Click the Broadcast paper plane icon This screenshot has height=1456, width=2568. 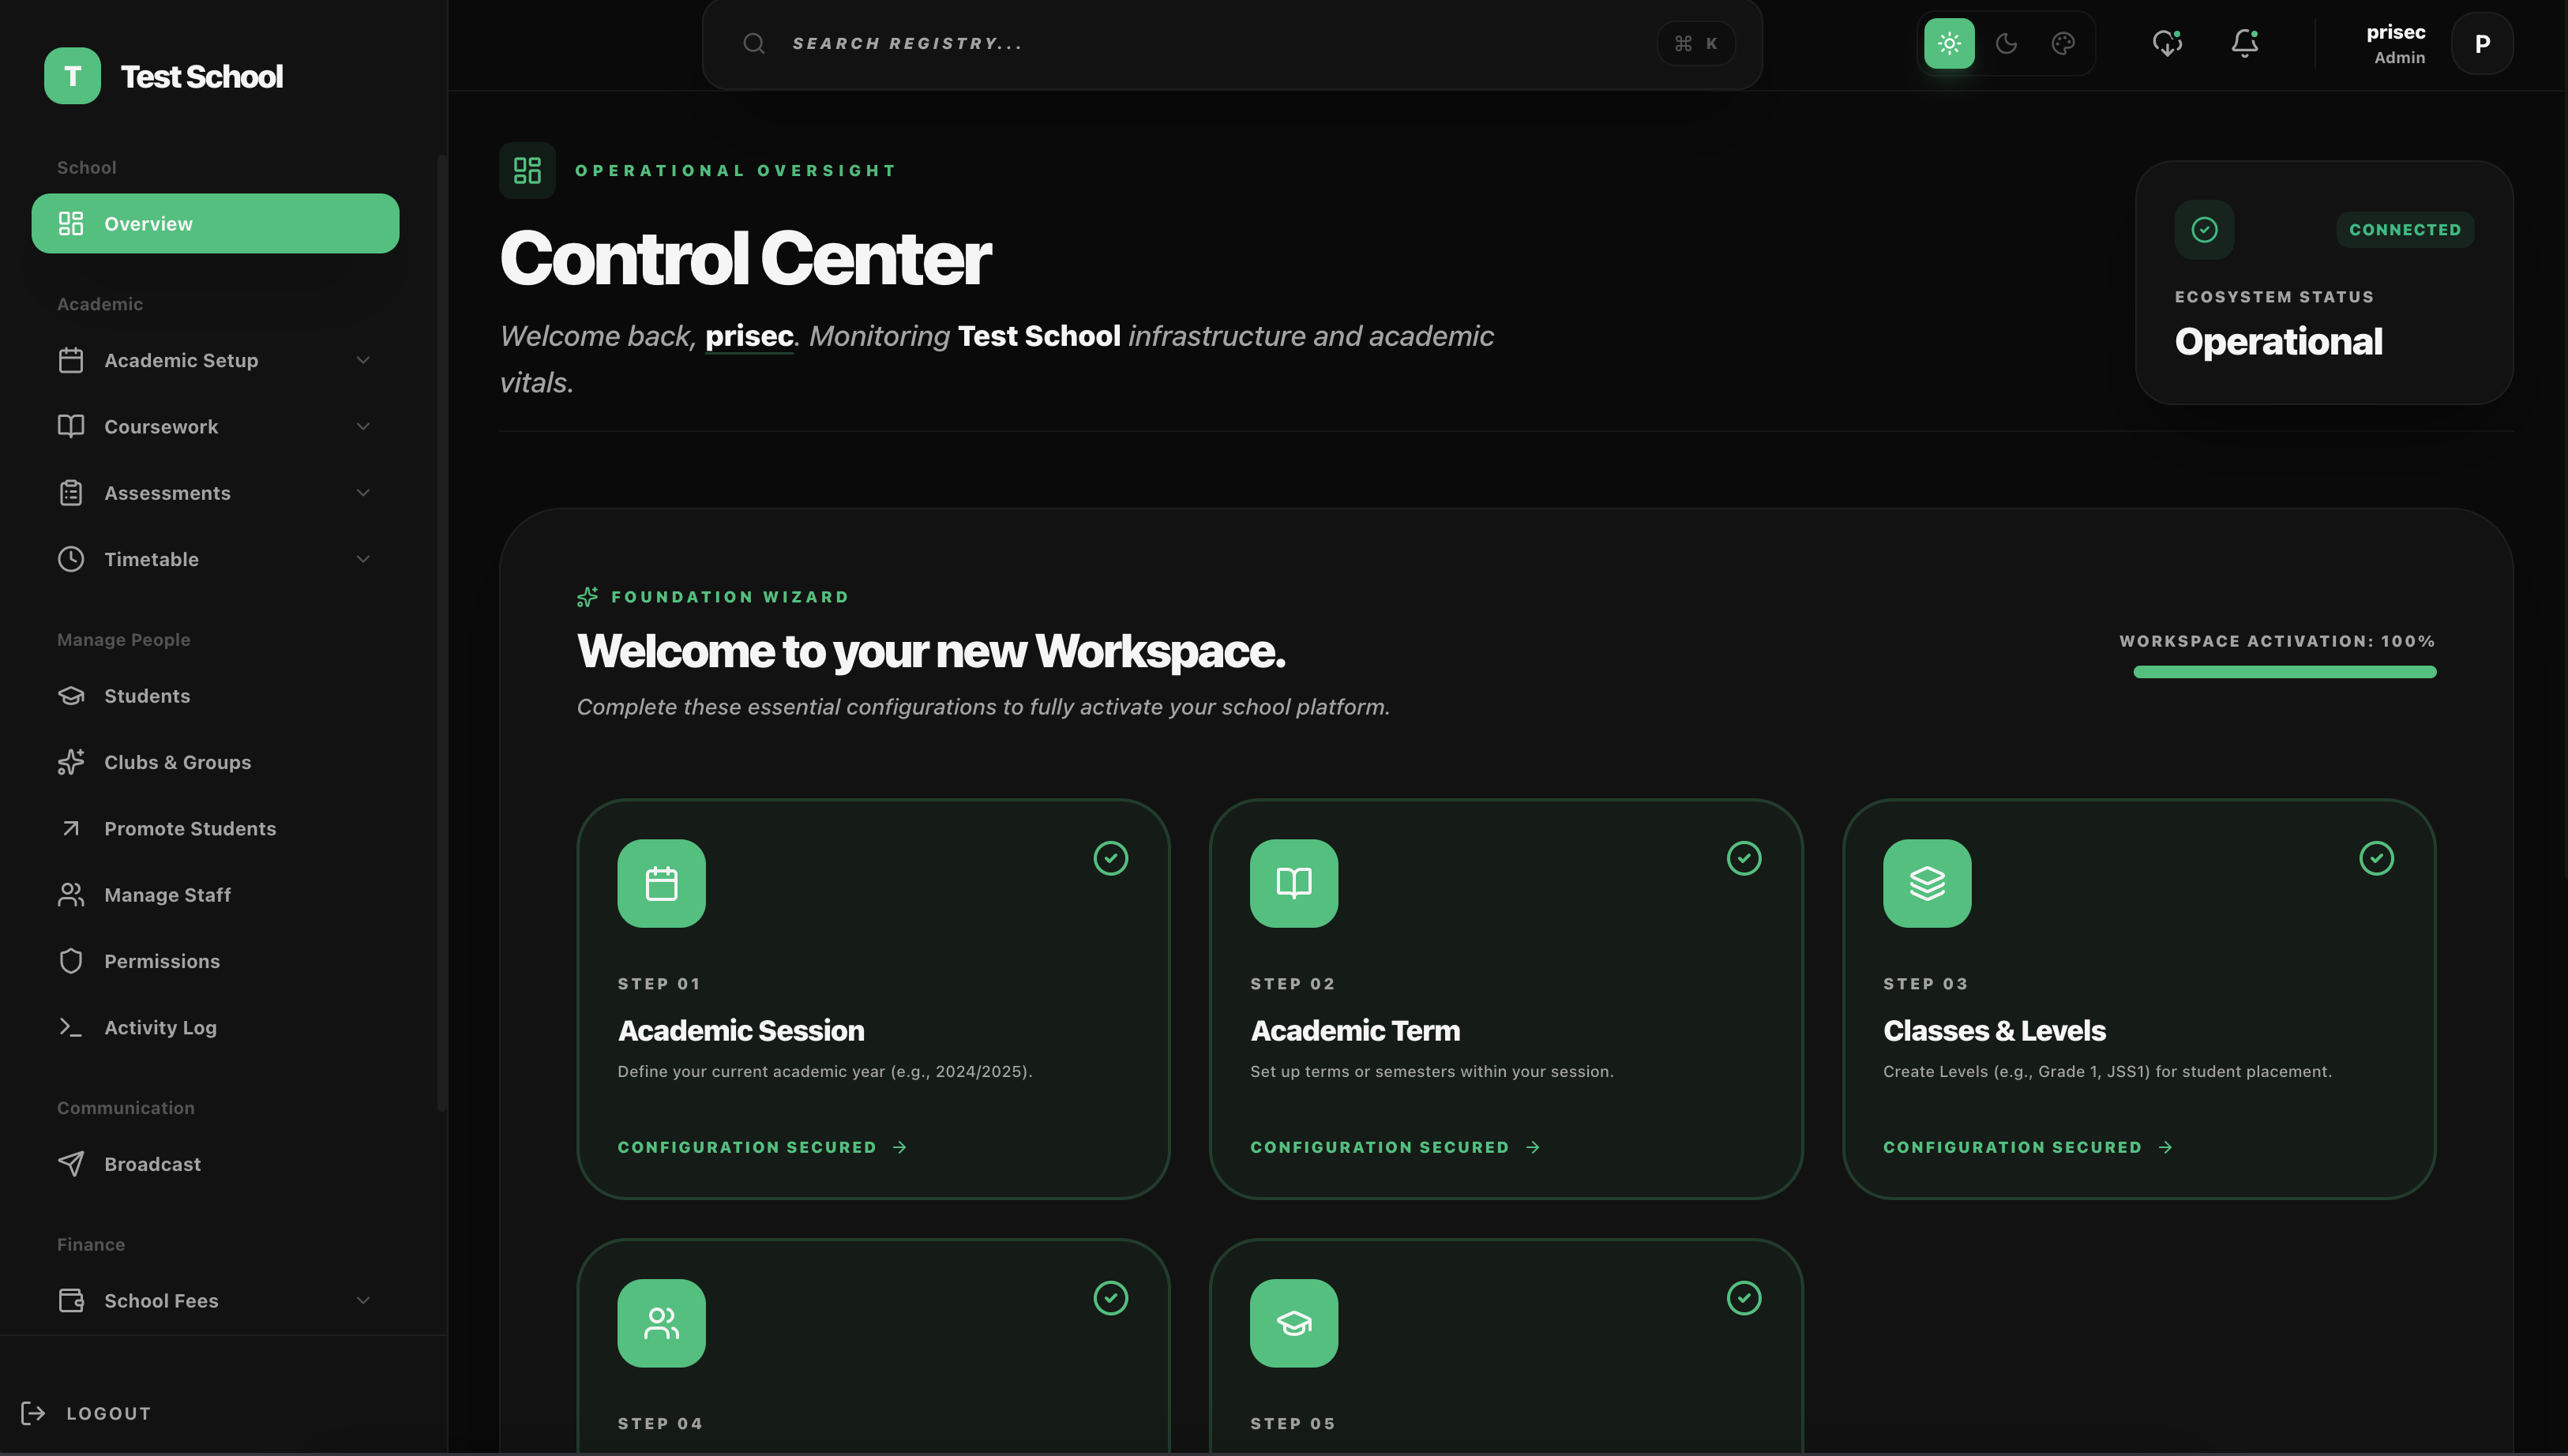point(71,1164)
